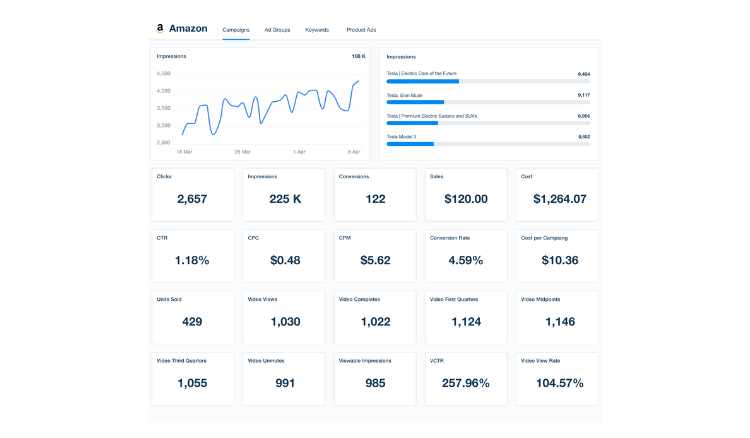Click the CPM value $5.62

(x=375, y=260)
